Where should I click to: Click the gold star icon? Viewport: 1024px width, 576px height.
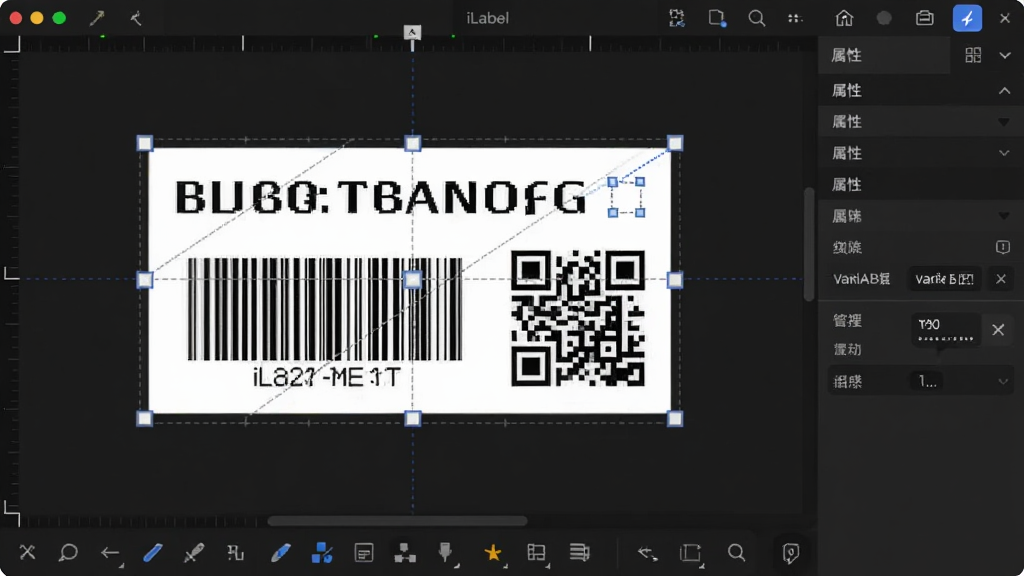[492, 553]
